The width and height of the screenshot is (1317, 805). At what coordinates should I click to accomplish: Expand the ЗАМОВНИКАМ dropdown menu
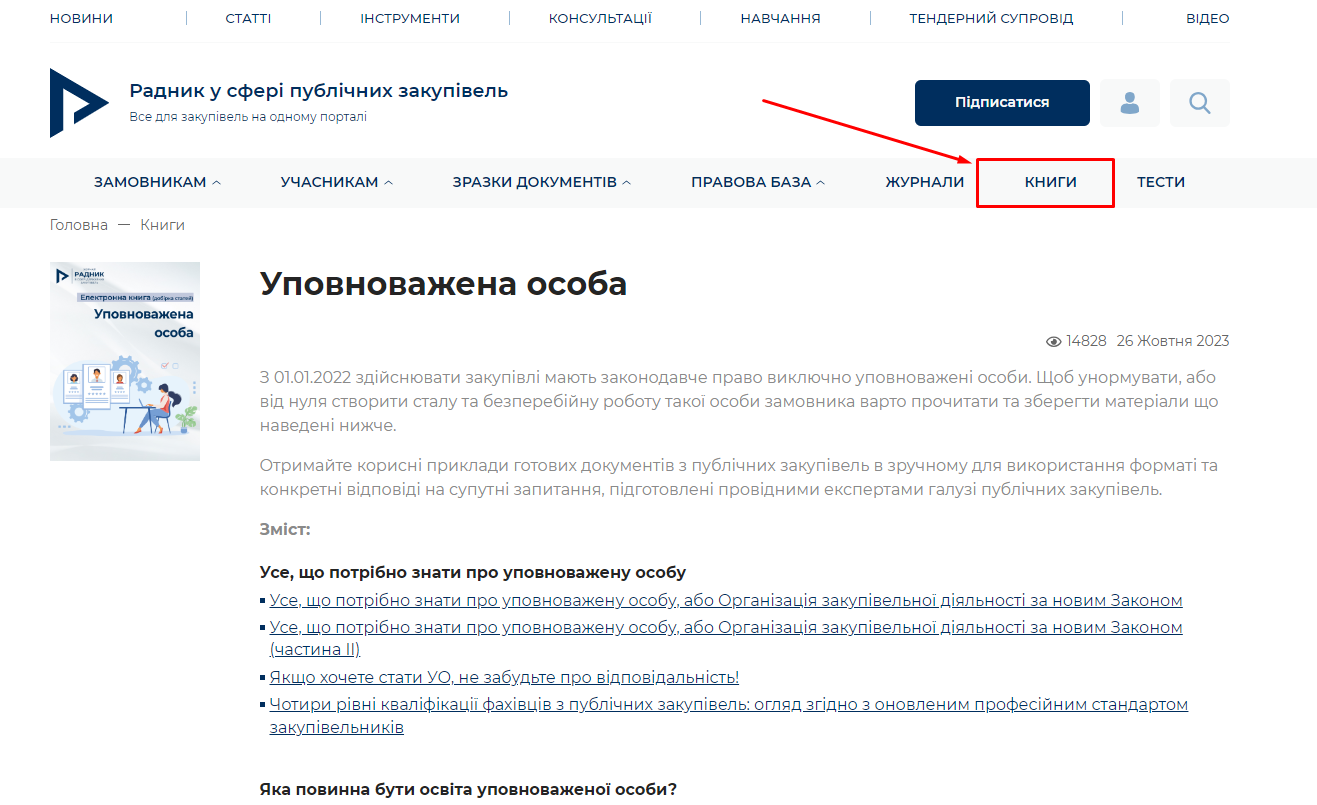(x=157, y=182)
